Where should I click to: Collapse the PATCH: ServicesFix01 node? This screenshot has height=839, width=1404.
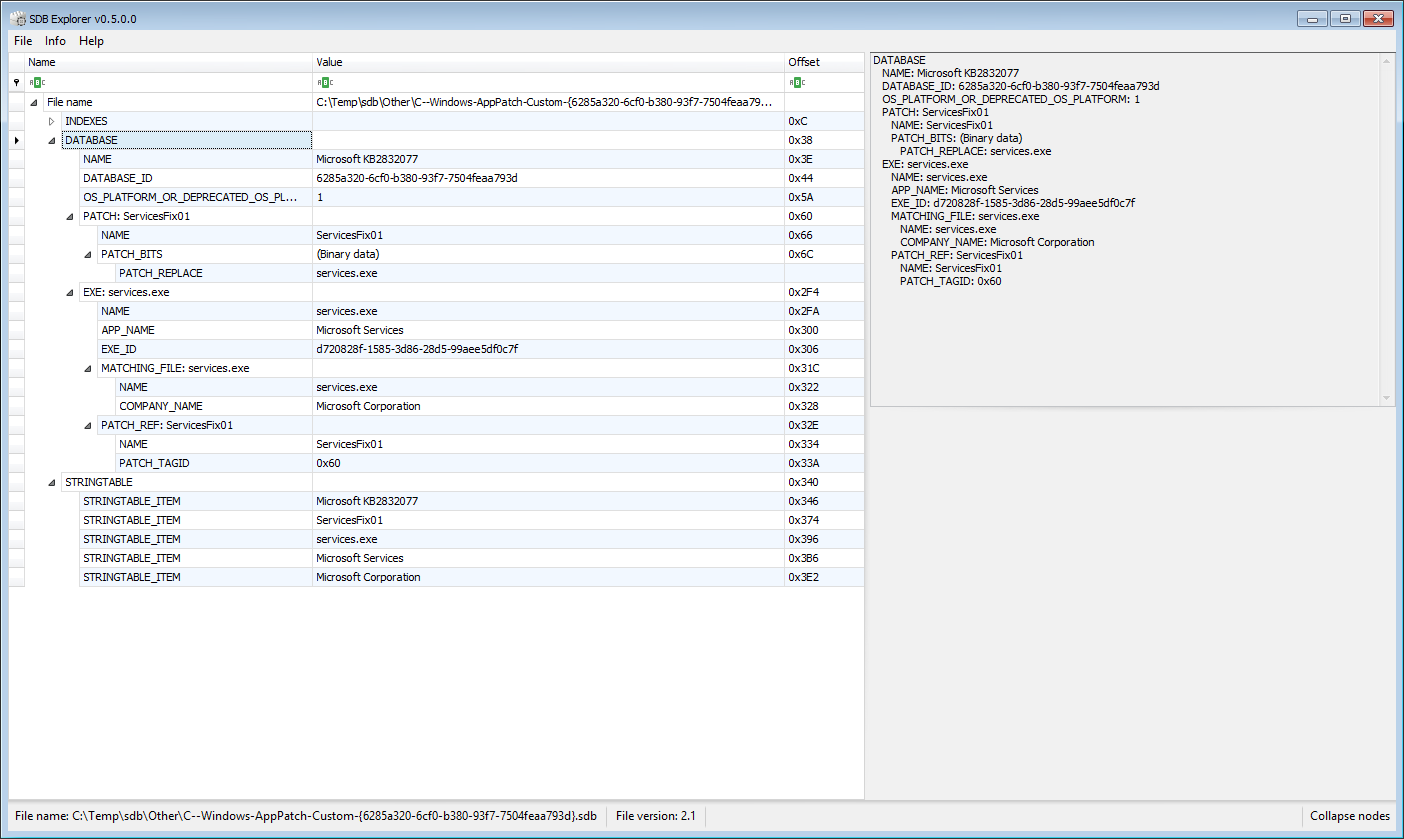71,216
